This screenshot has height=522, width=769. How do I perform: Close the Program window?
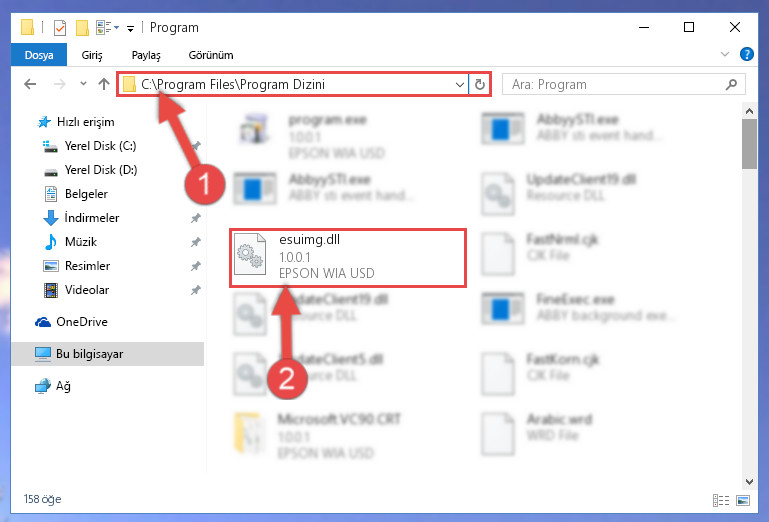click(x=734, y=27)
